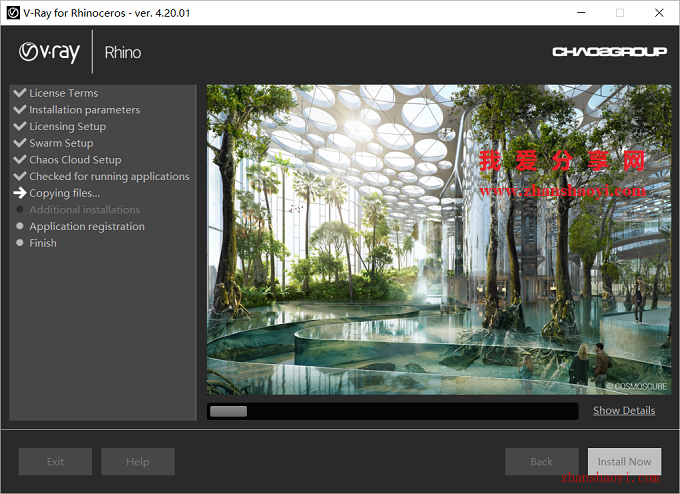This screenshot has height=494, width=680.
Task: Select the License Terms step
Action: click(64, 93)
